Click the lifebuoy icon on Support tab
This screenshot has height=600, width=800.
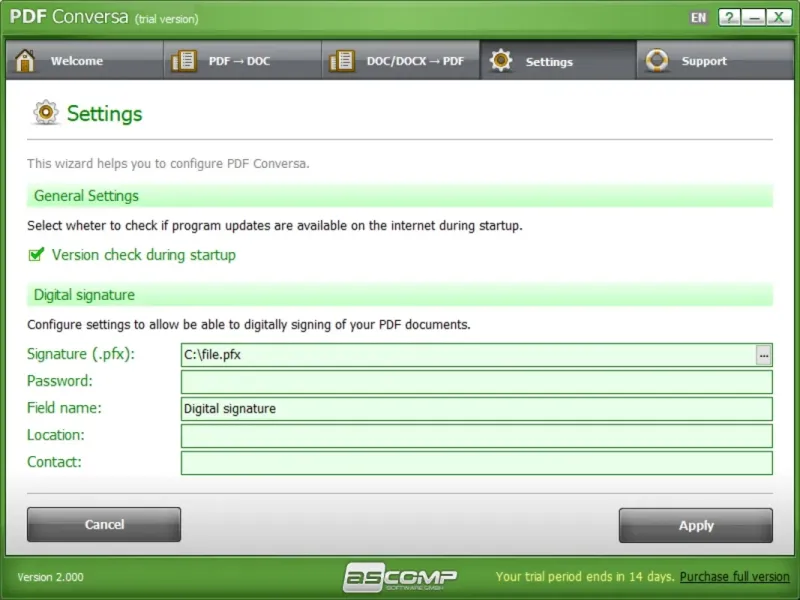pos(657,61)
